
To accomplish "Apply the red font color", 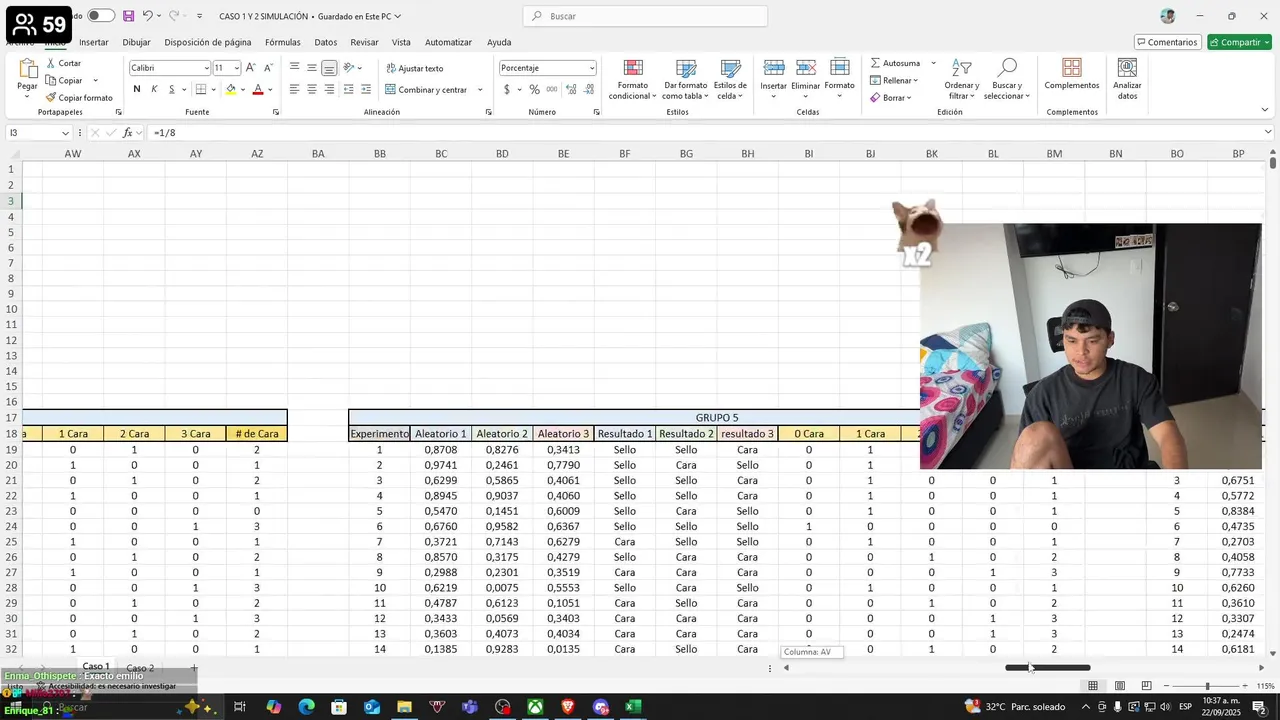I will [x=258, y=89].
